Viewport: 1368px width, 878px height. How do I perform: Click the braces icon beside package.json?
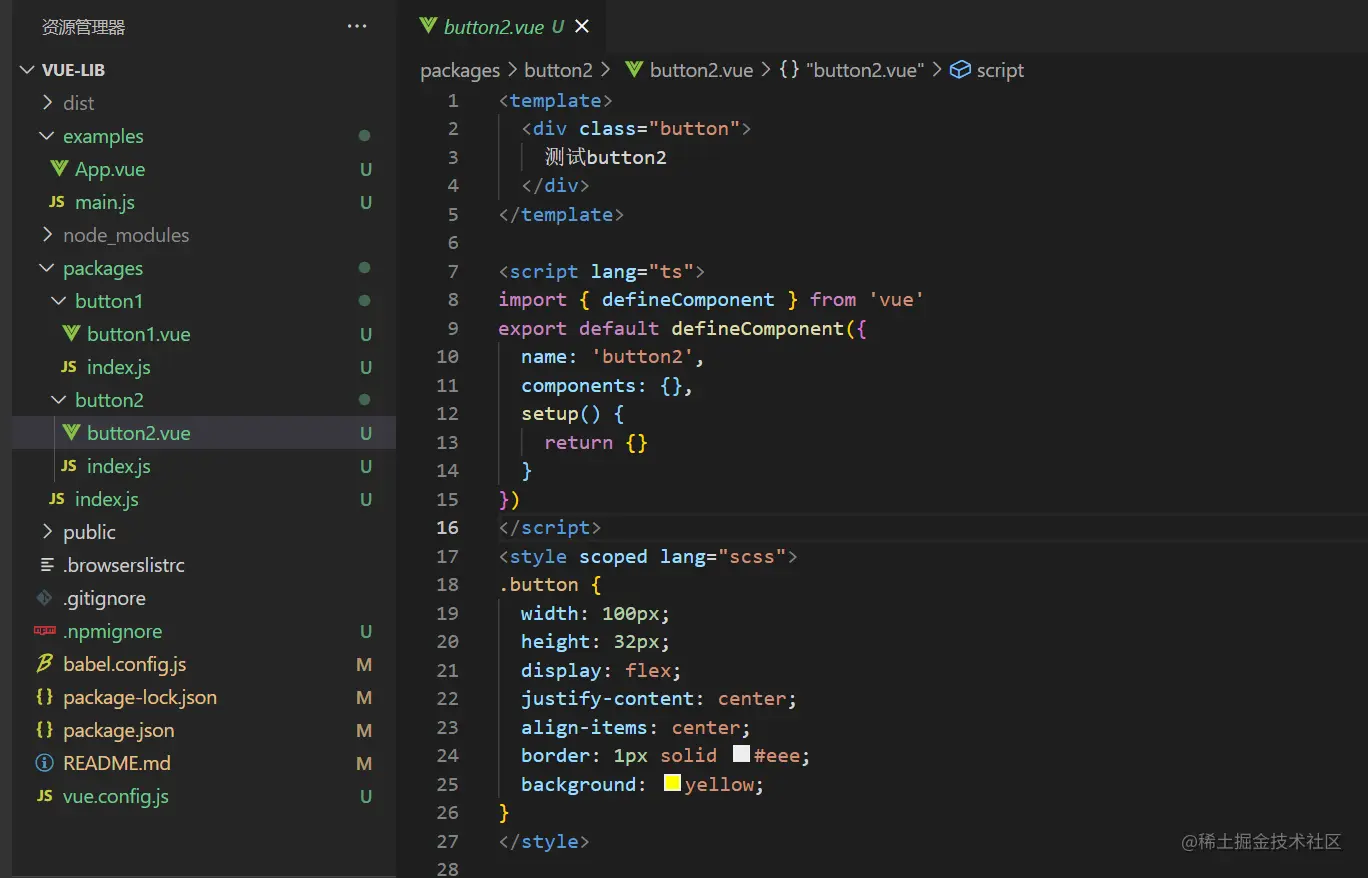pos(45,730)
